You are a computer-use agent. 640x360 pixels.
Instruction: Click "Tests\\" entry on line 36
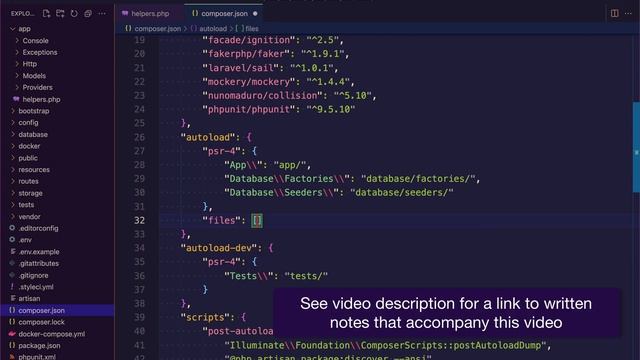(x=249, y=276)
